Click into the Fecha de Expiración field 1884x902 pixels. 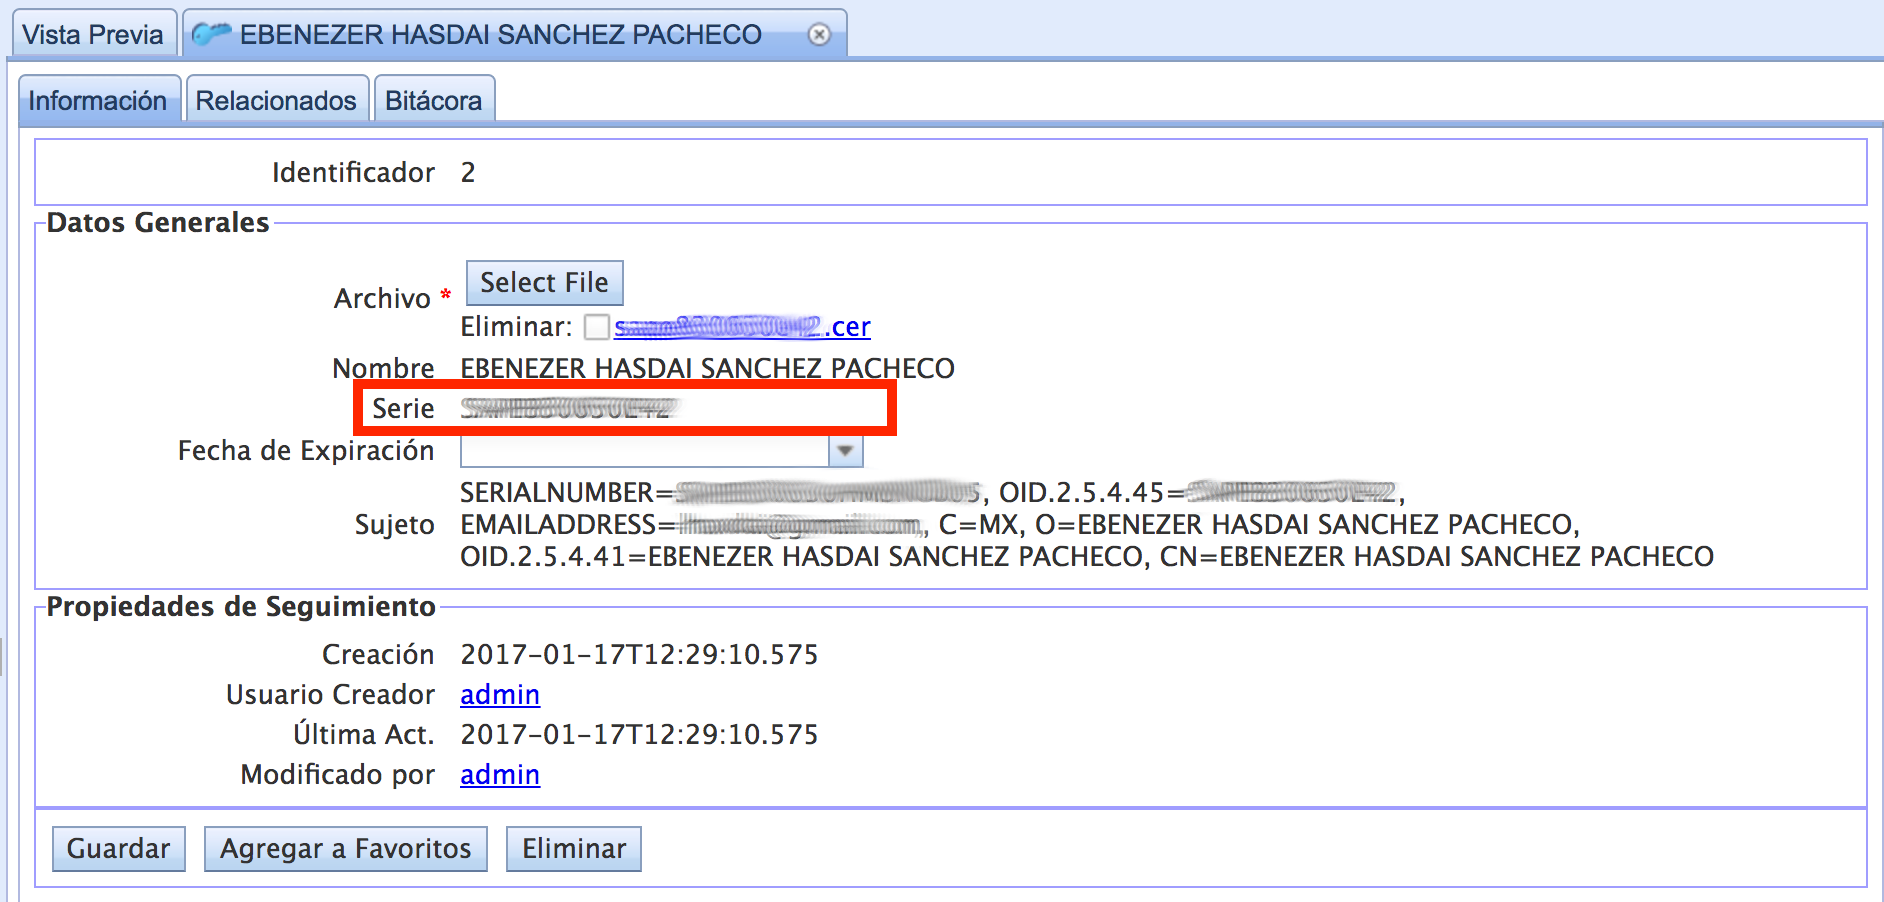pos(644,451)
